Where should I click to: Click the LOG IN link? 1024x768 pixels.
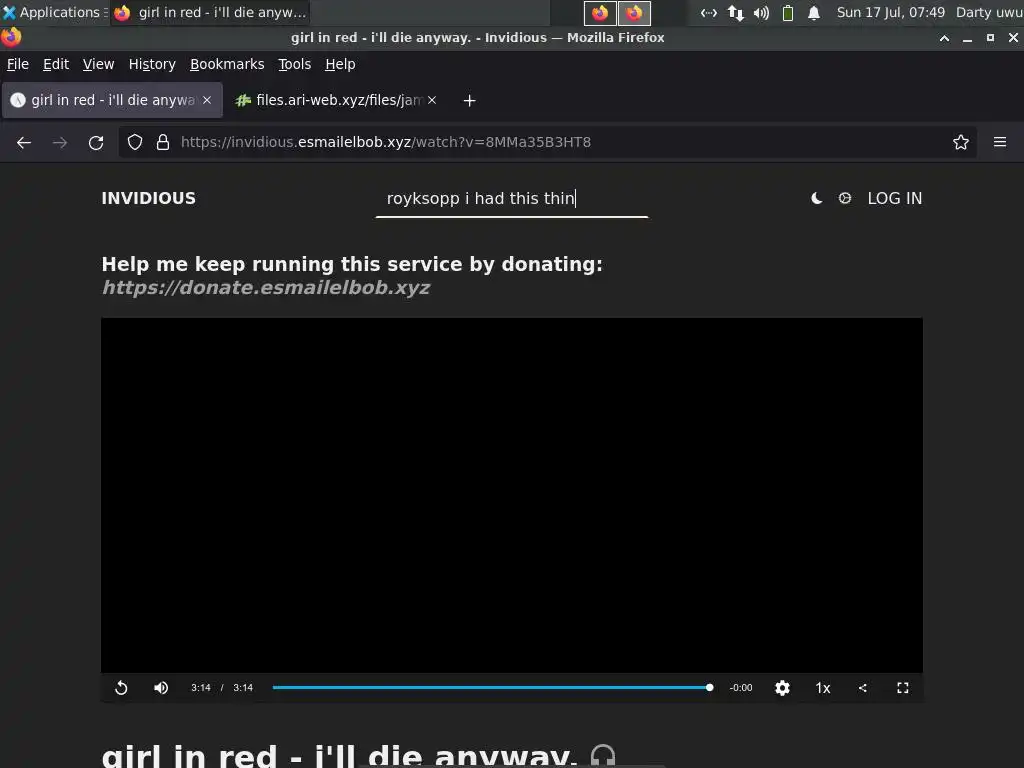coord(895,199)
